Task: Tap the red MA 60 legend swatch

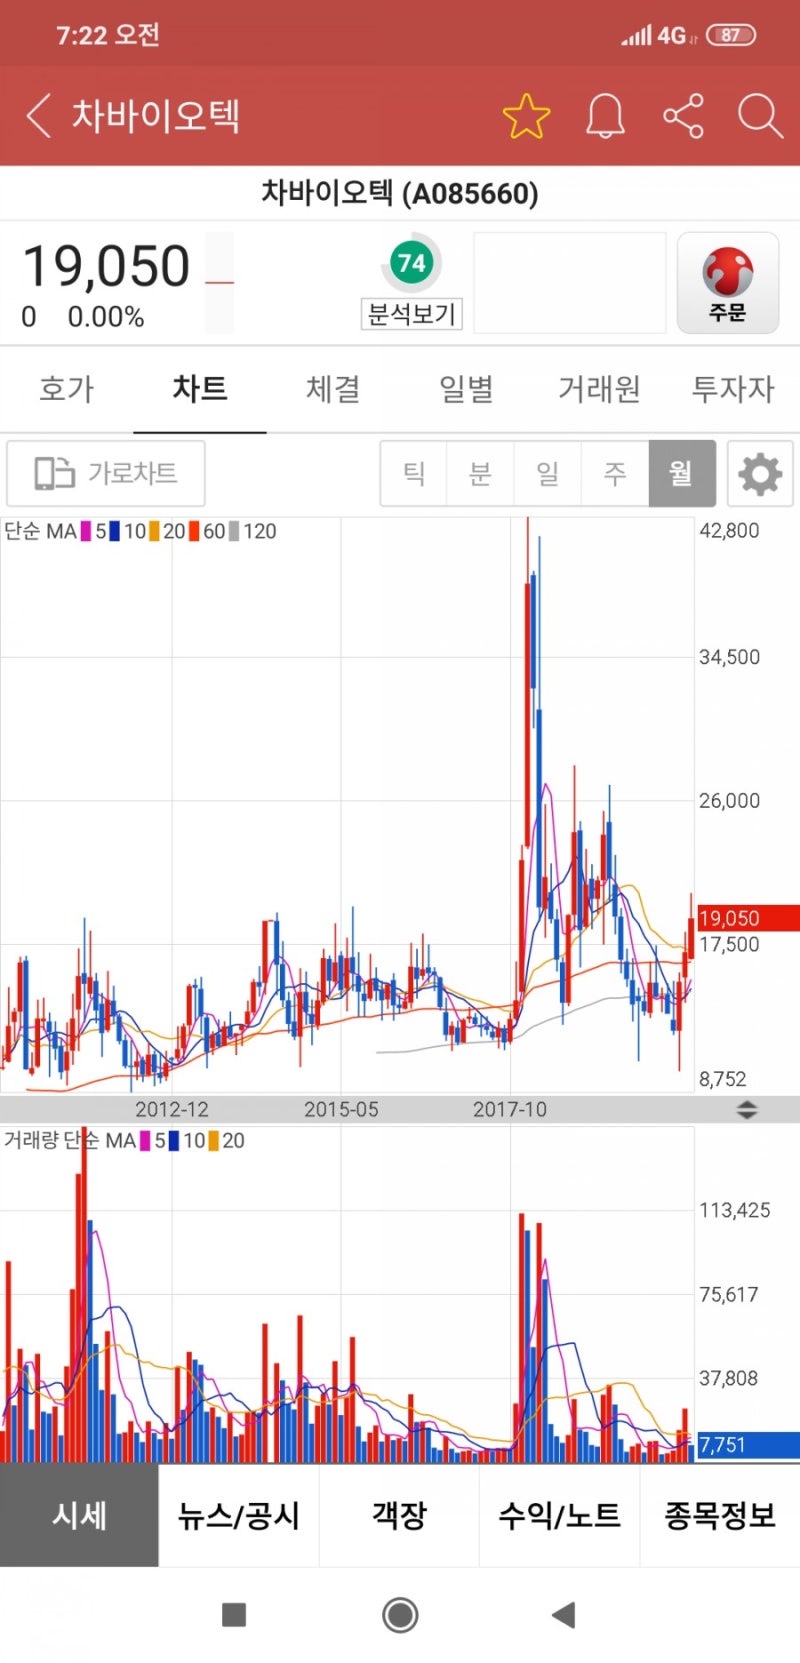Action: coord(194,531)
